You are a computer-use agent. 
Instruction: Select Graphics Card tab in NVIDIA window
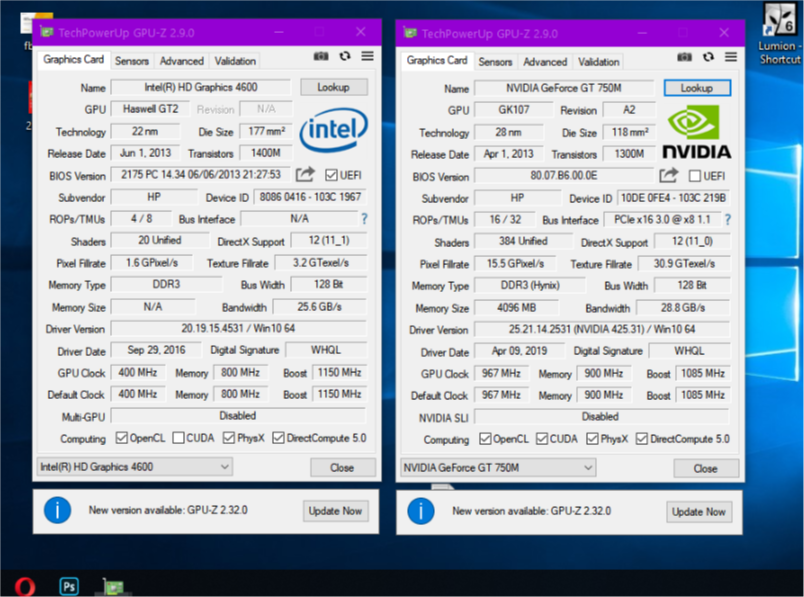pos(437,61)
